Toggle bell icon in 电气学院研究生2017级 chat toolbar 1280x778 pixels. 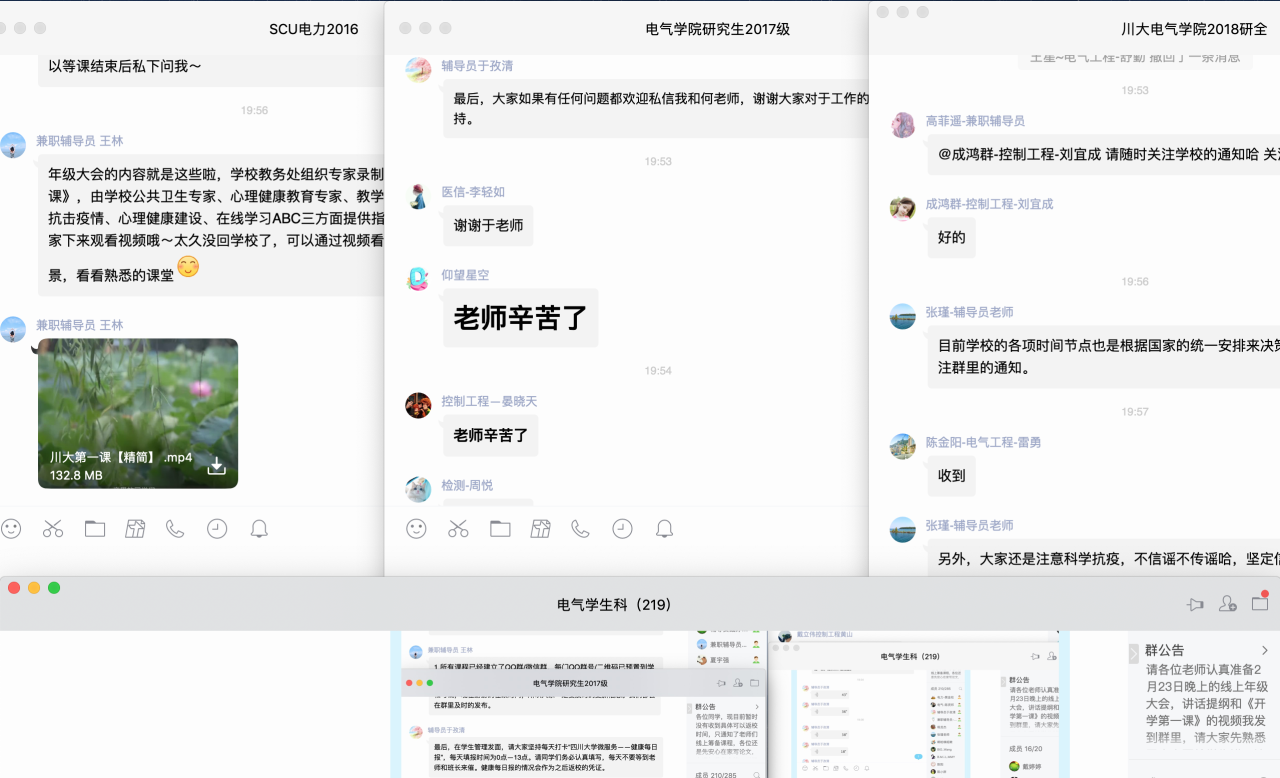[664, 529]
